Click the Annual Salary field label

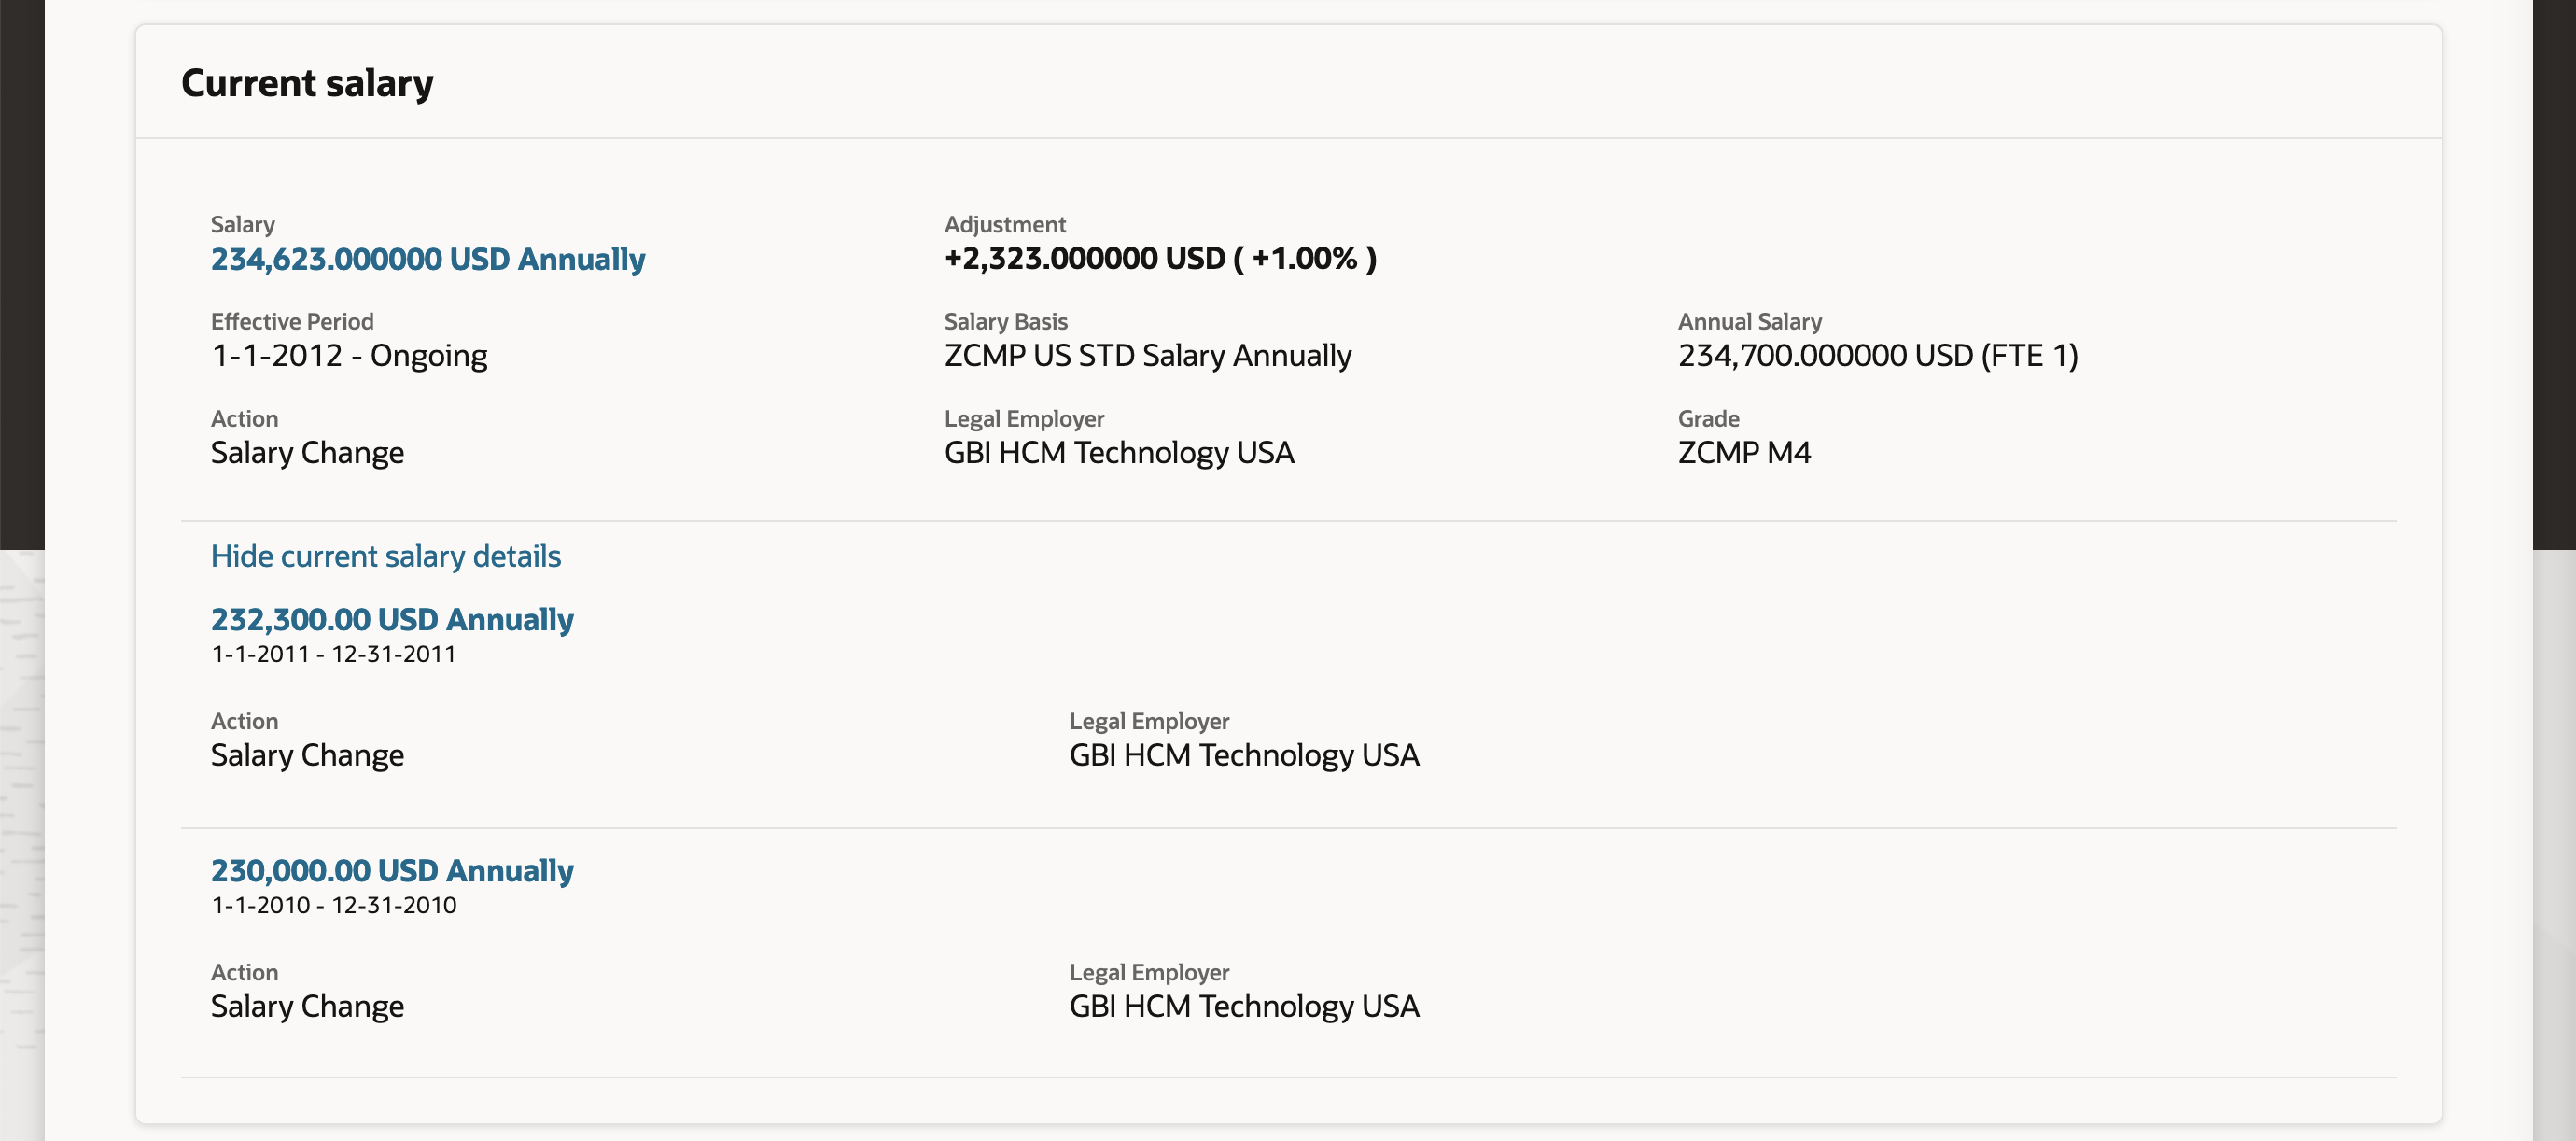(1749, 322)
